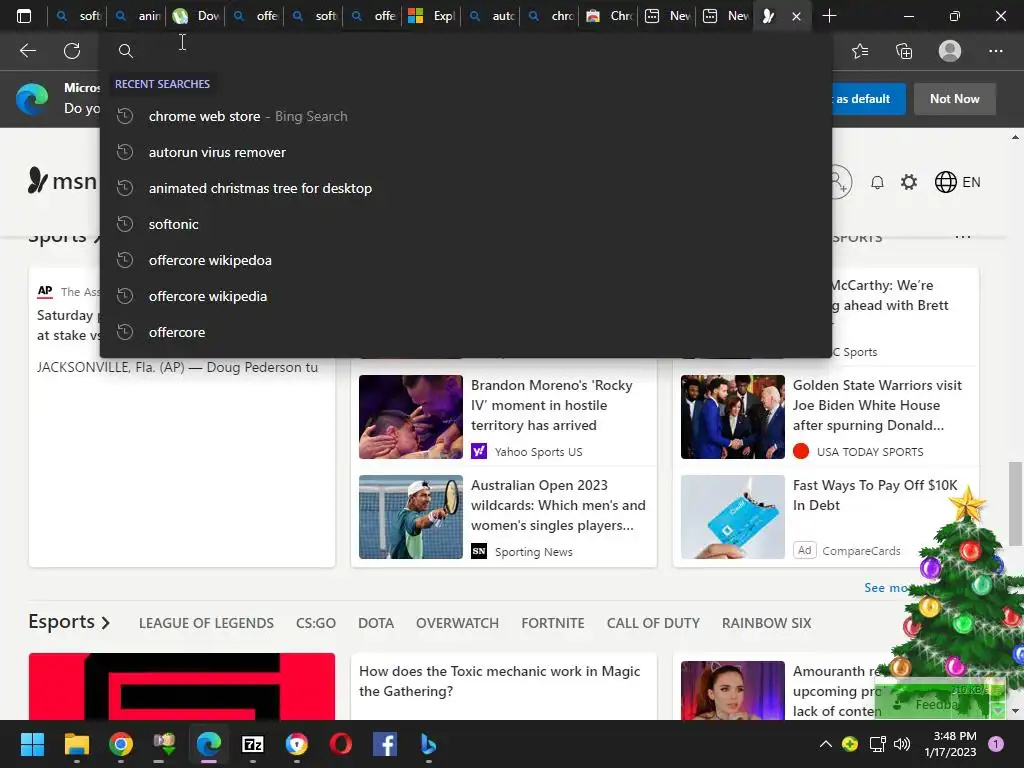Open Golden State Warriors White House article
The width and height of the screenshot is (1024, 768).
pyautogui.click(x=877, y=405)
